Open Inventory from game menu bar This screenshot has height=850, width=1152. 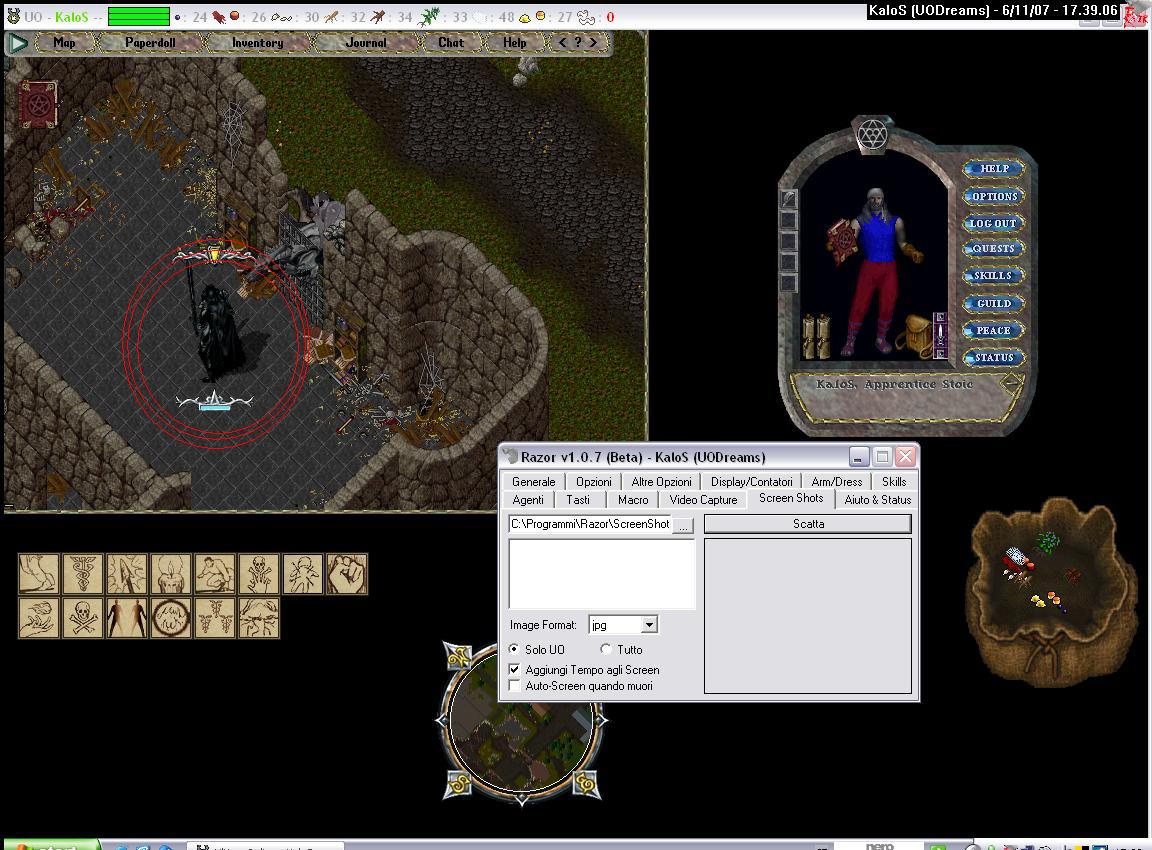[257, 43]
